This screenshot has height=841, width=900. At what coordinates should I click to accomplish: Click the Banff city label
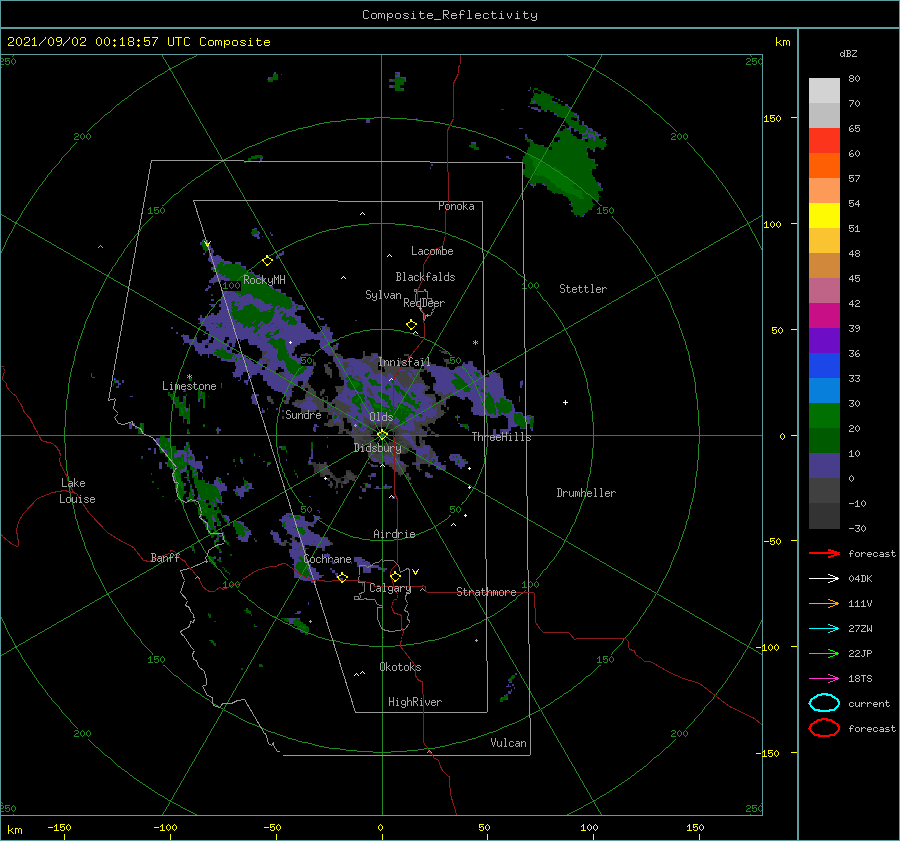tap(165, 557)
